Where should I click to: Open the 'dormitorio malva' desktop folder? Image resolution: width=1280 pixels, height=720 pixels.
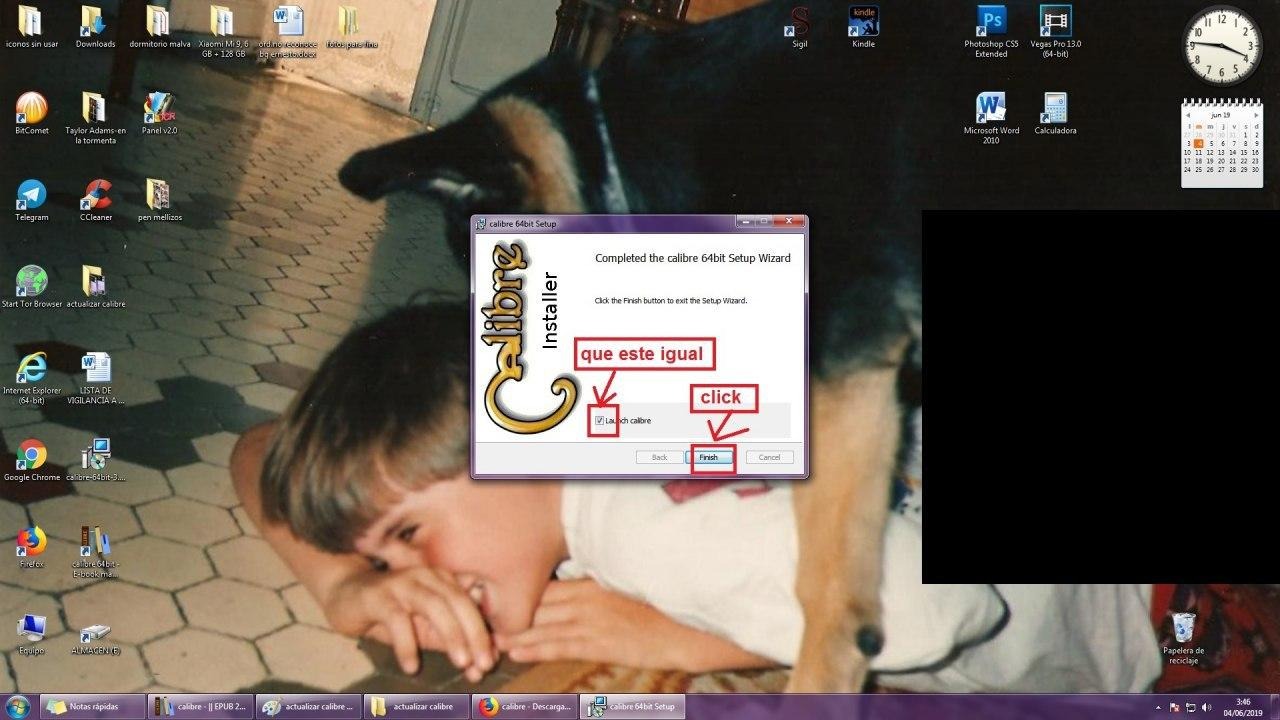[159, 27]
